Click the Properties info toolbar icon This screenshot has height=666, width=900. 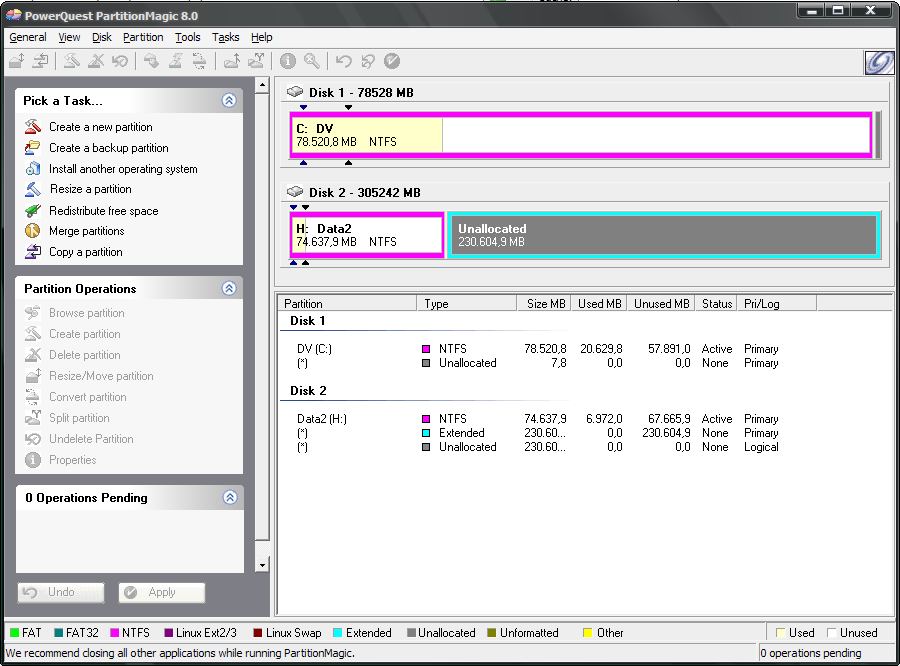coord(288,61)
